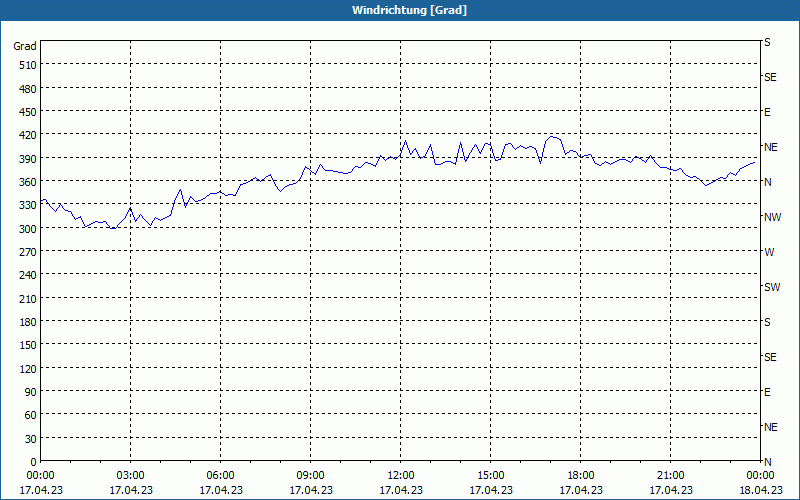
Task: Click the 03:00 time axis label
Action: (x=131, y=476)
